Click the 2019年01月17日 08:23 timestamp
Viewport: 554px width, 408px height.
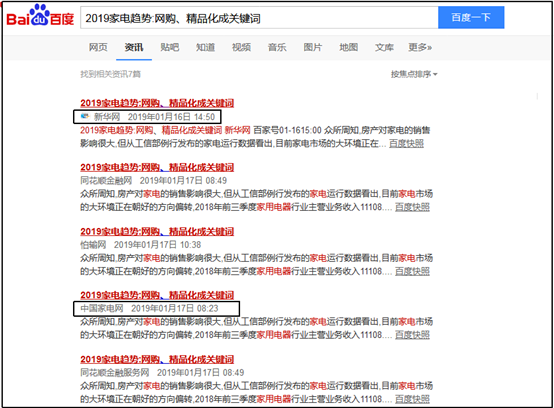pos(175,308)
